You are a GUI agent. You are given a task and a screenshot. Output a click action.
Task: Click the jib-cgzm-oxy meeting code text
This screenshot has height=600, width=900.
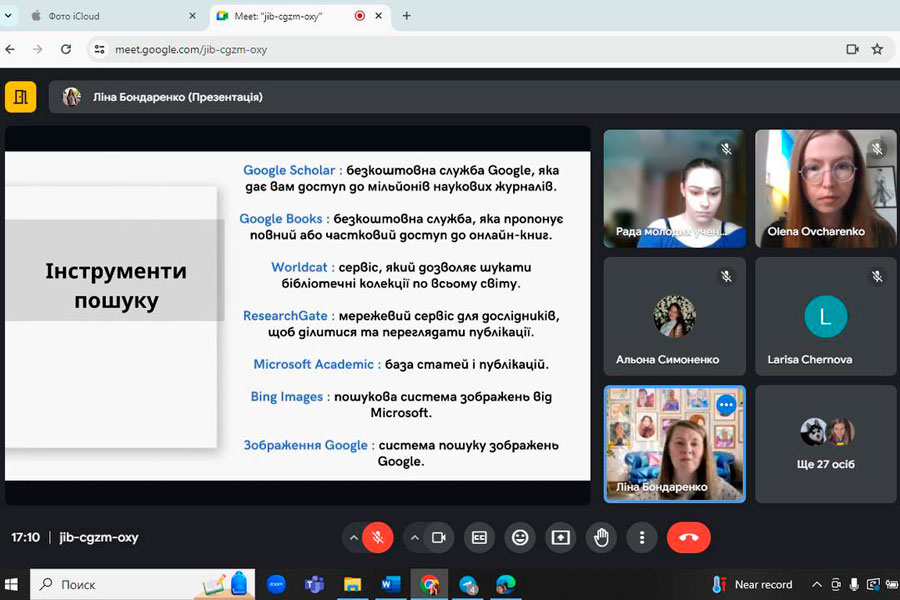click(x=99, y=537)
